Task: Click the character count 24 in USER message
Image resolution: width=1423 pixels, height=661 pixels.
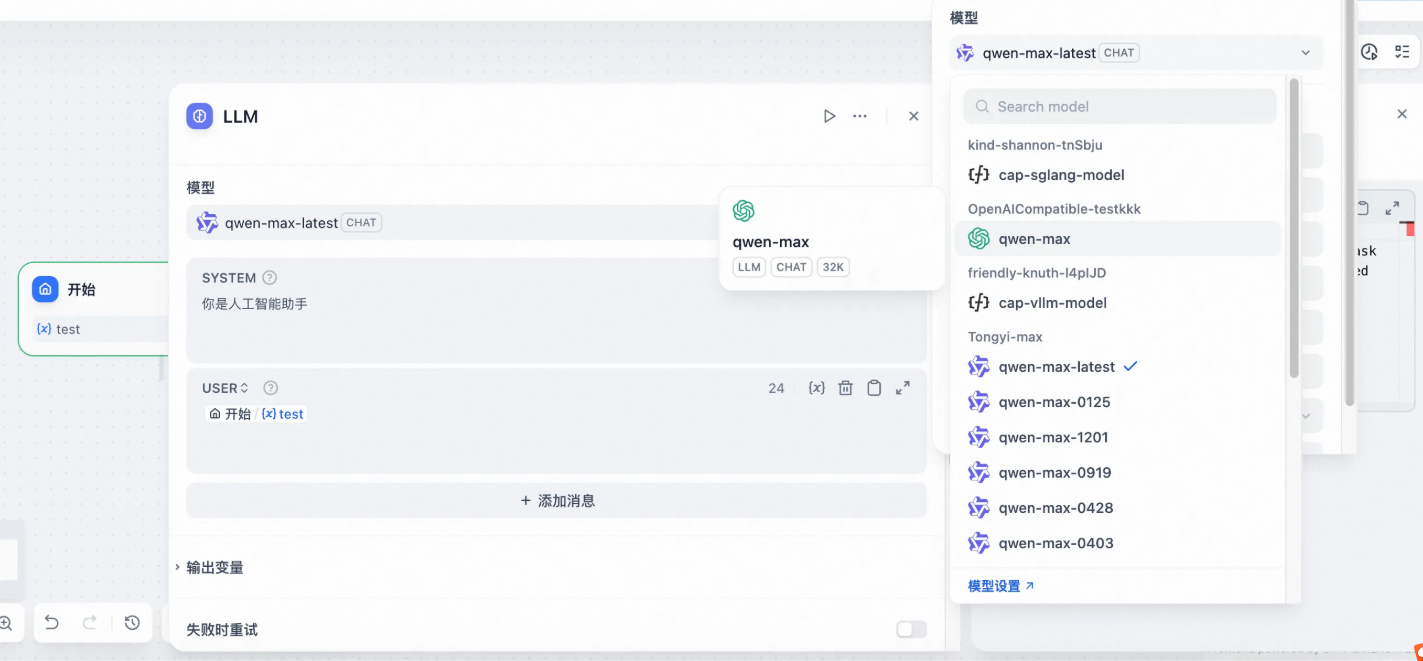Action: (776, 388)
